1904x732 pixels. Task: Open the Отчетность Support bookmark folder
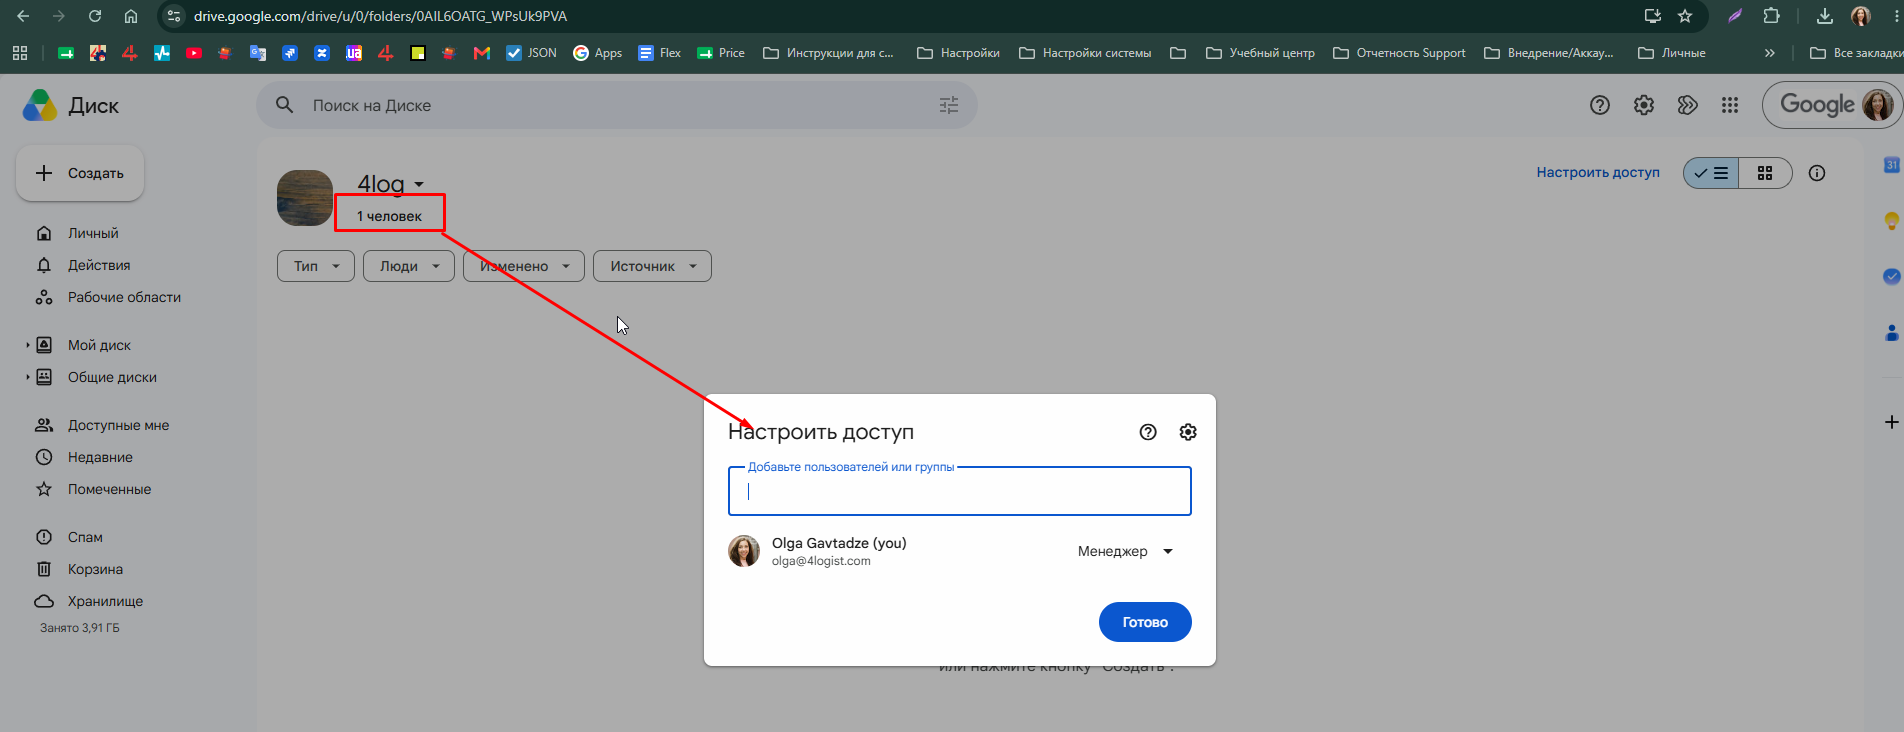[1399, 53]
